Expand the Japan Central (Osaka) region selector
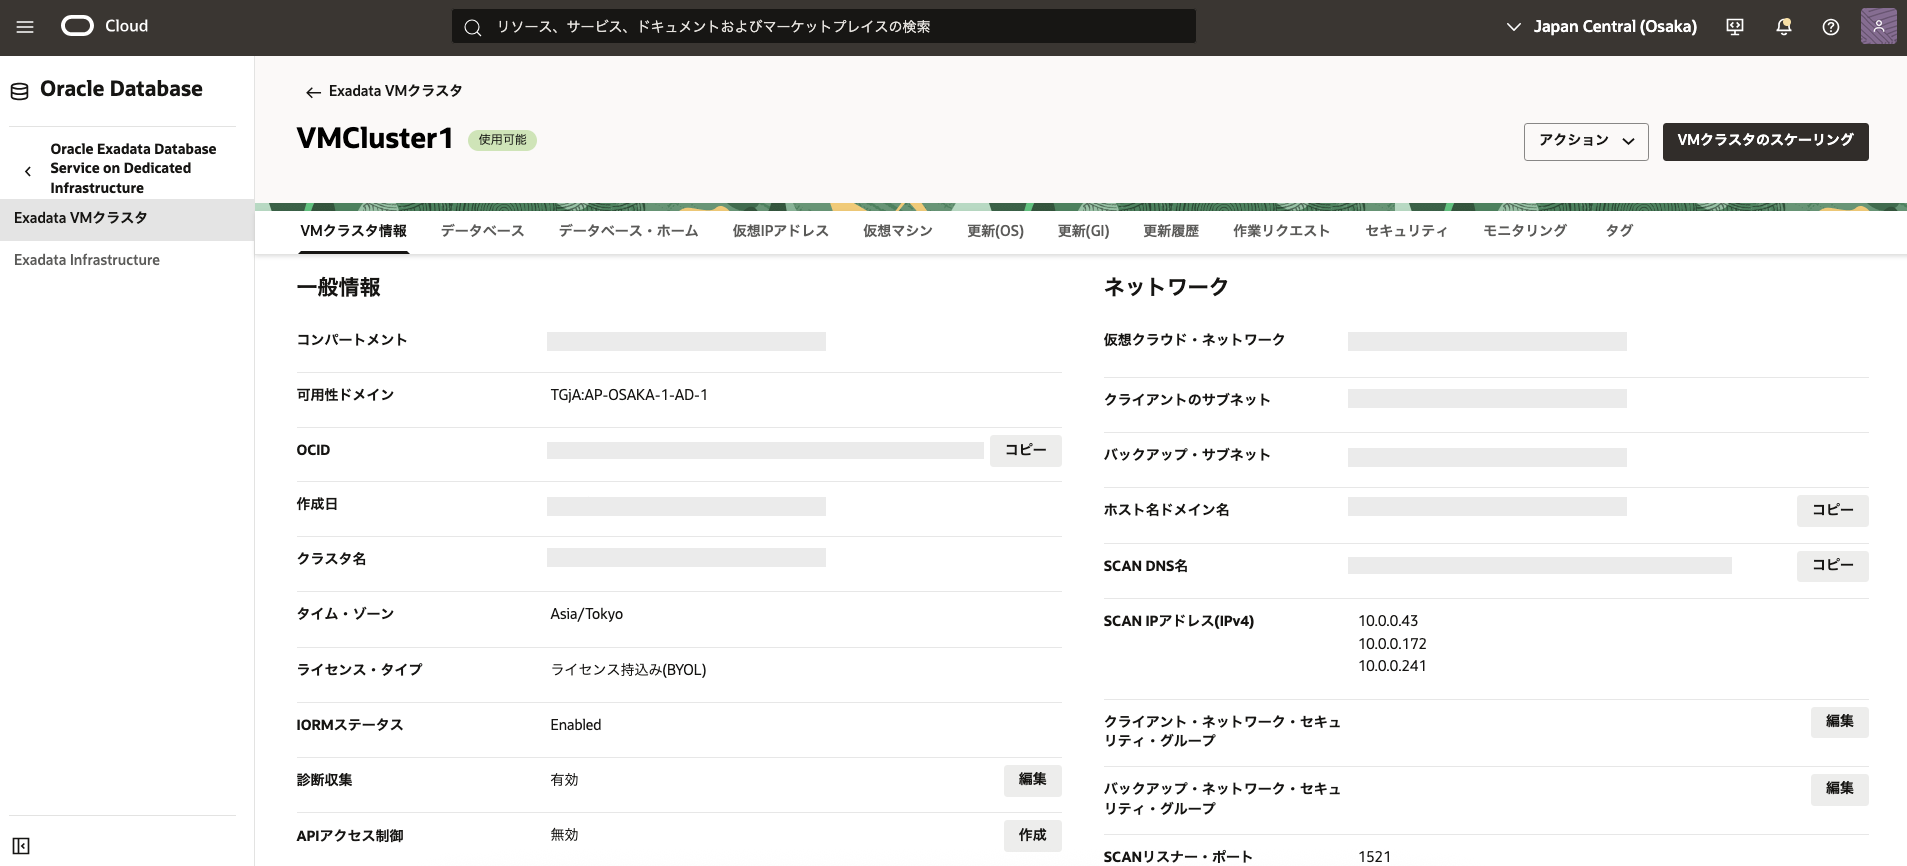 tap(1601, 27)
